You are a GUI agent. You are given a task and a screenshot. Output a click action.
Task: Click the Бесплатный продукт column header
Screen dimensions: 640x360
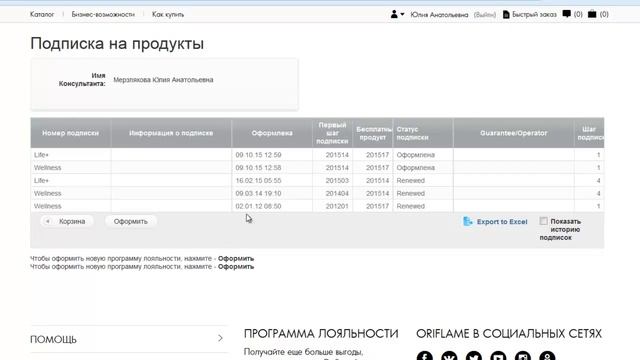(373, 133)
